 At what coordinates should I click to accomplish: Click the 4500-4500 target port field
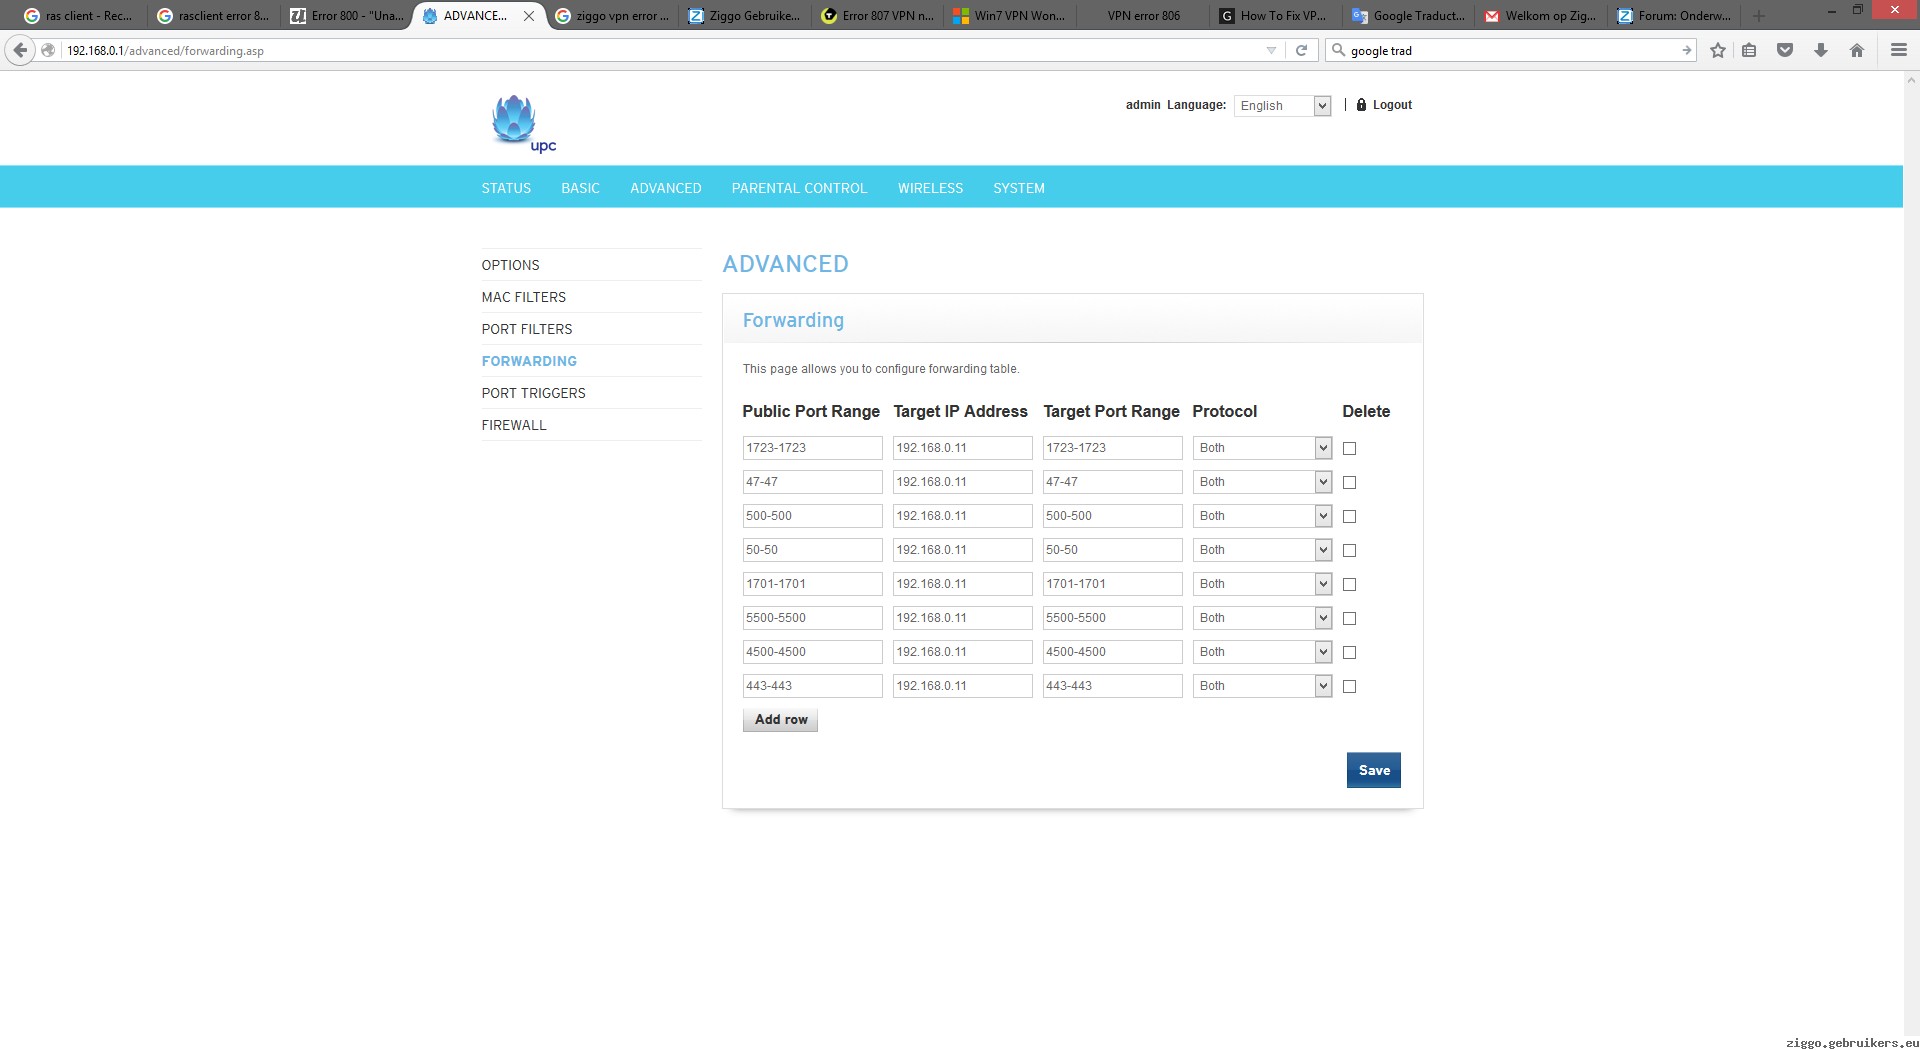pyautogui.click(x=1112, y=652)
